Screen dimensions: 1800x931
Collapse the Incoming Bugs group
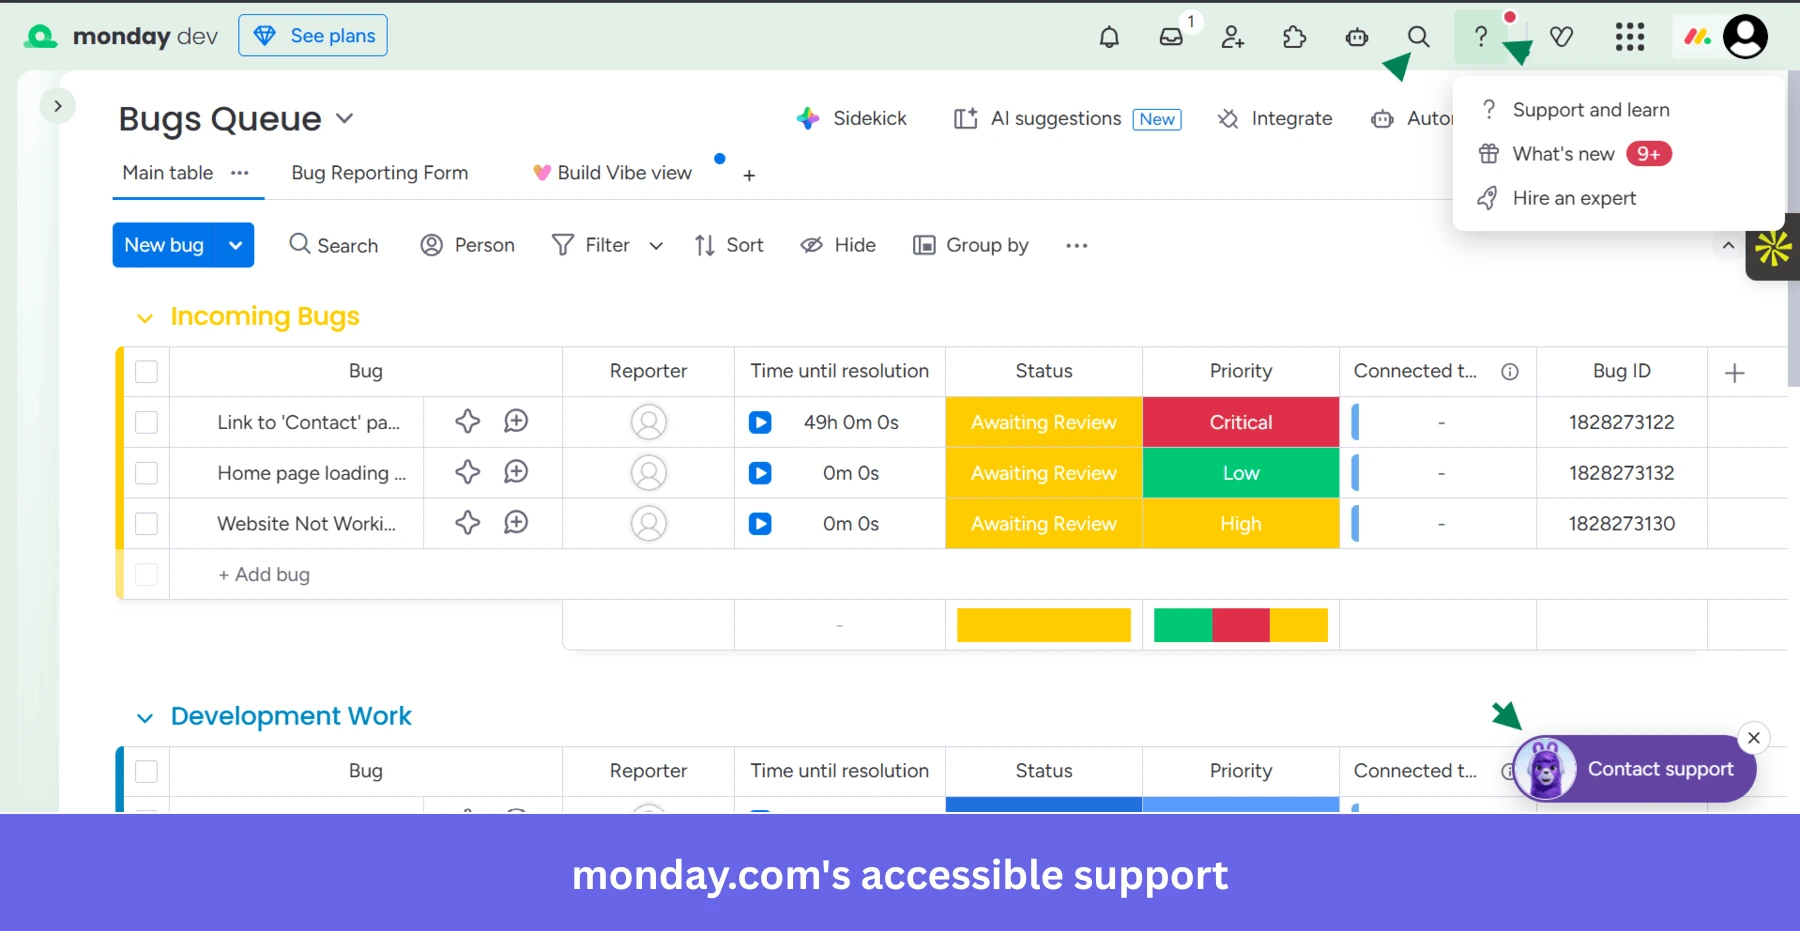(145, 318)
